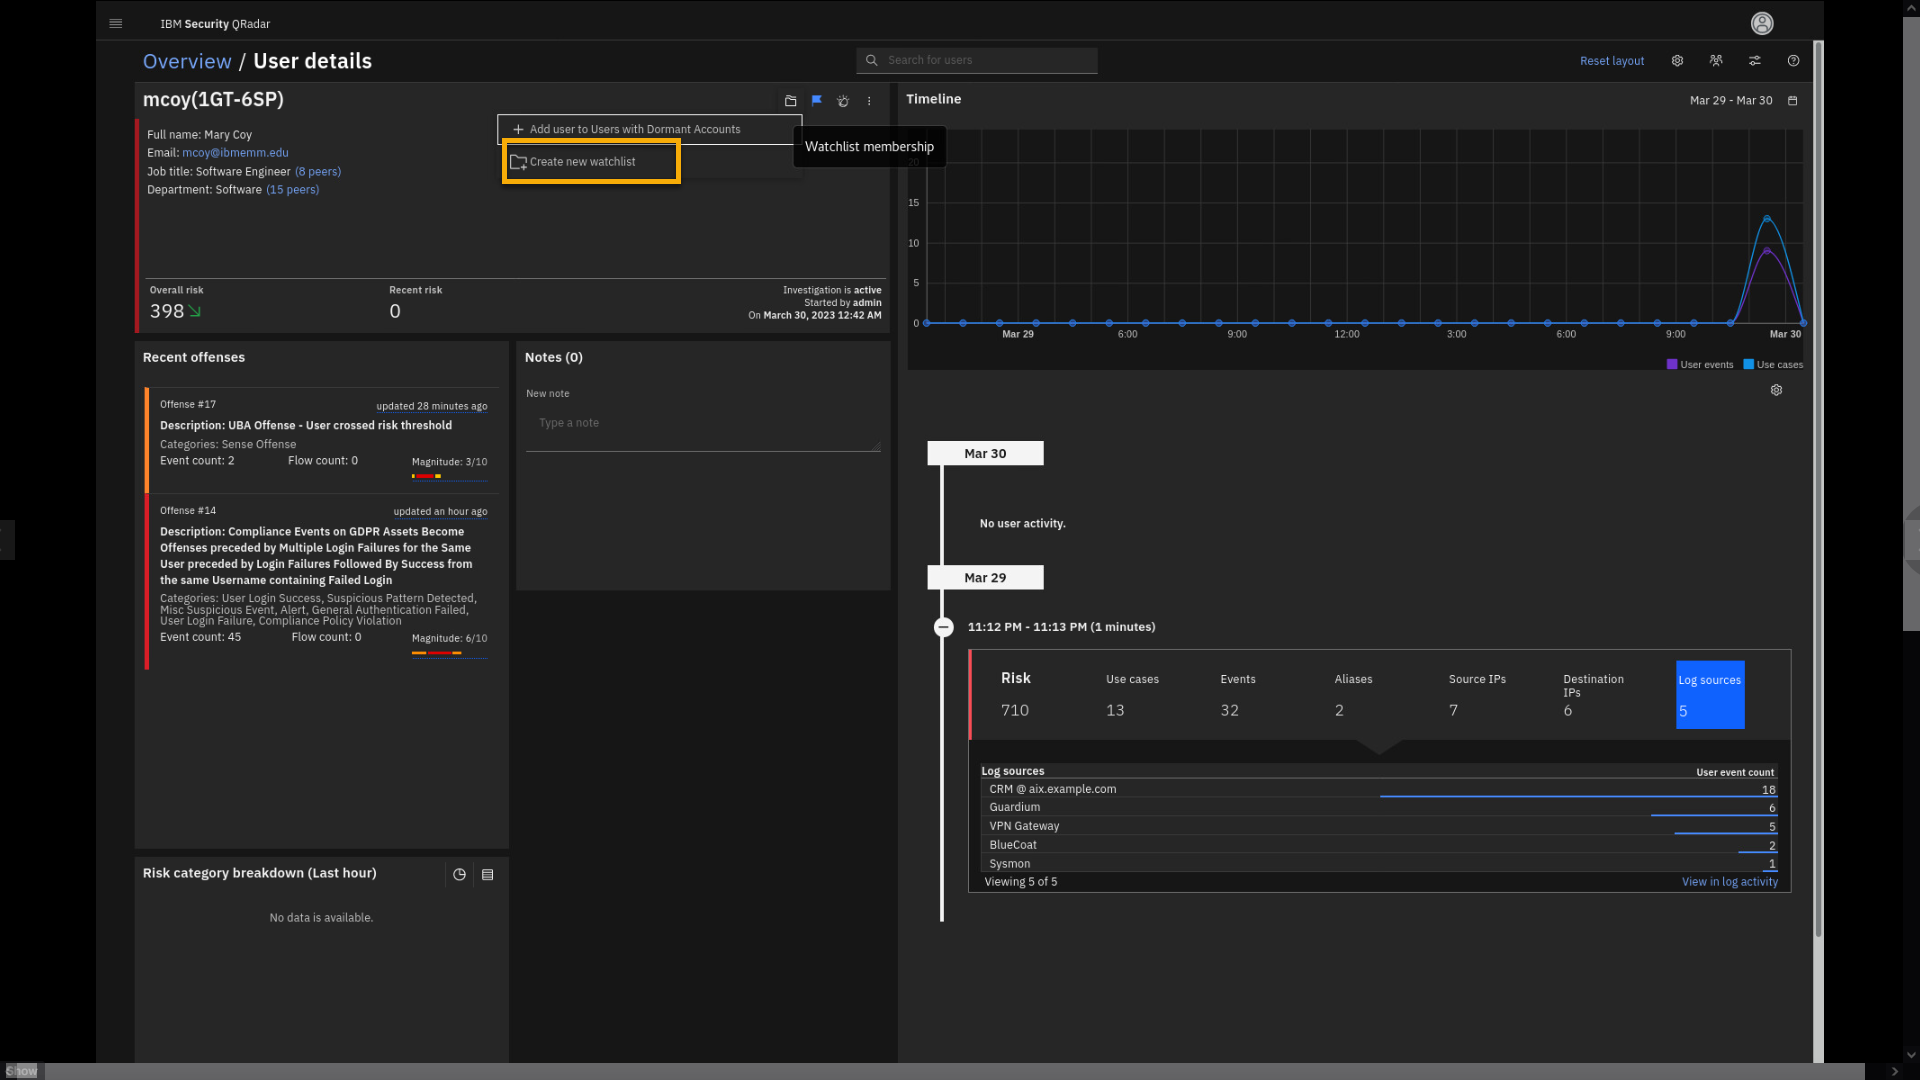
Task: Open the watchlist membership folder icon
Action: (x=790, y=100)
